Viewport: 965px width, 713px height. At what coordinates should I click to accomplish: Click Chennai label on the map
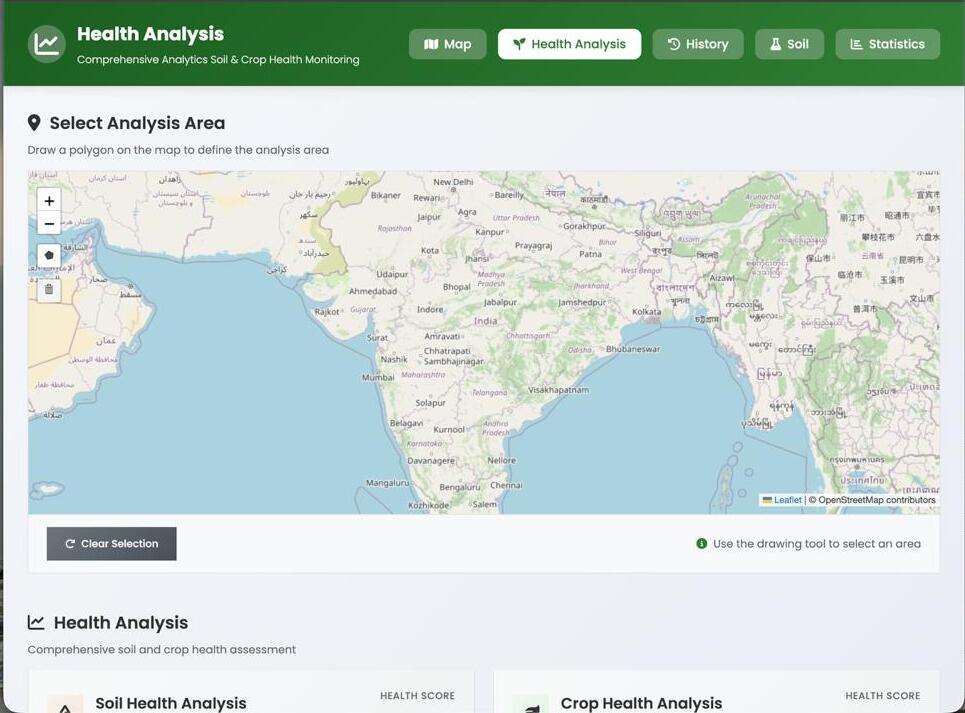[x=506, y=485]
